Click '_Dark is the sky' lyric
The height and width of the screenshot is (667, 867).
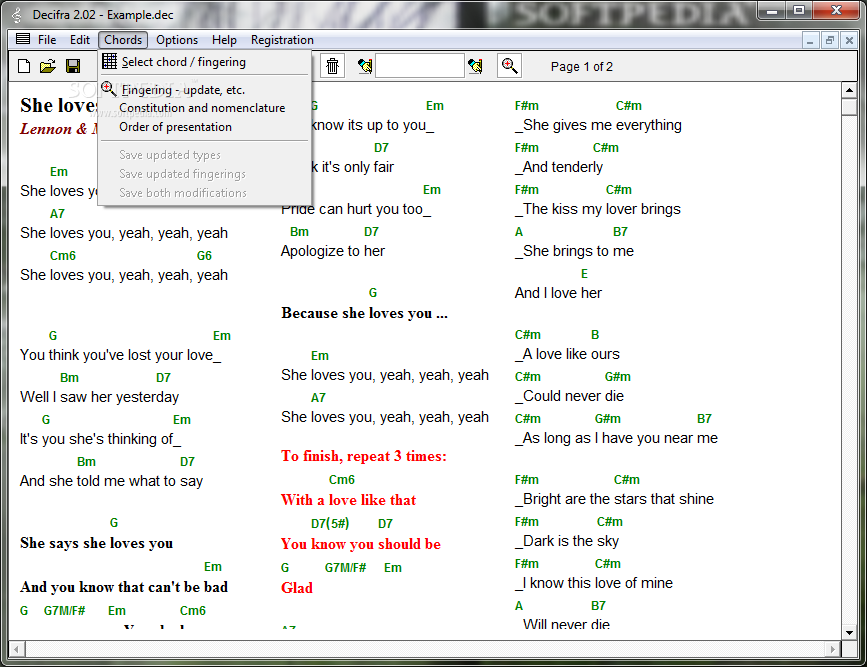point(566,541)
